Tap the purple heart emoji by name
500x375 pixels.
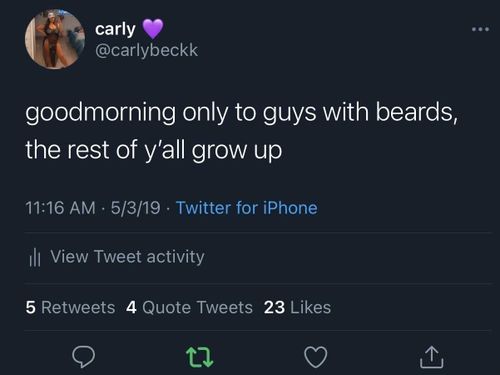pyautogui.click(x=153, y=29)
